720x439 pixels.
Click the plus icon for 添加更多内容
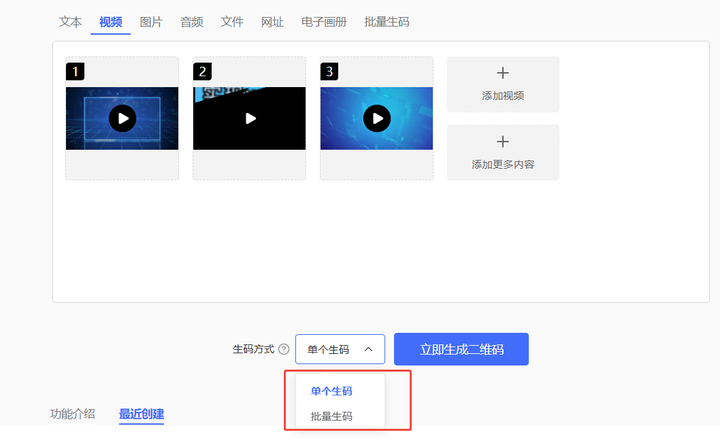click(x=503, y=142)
